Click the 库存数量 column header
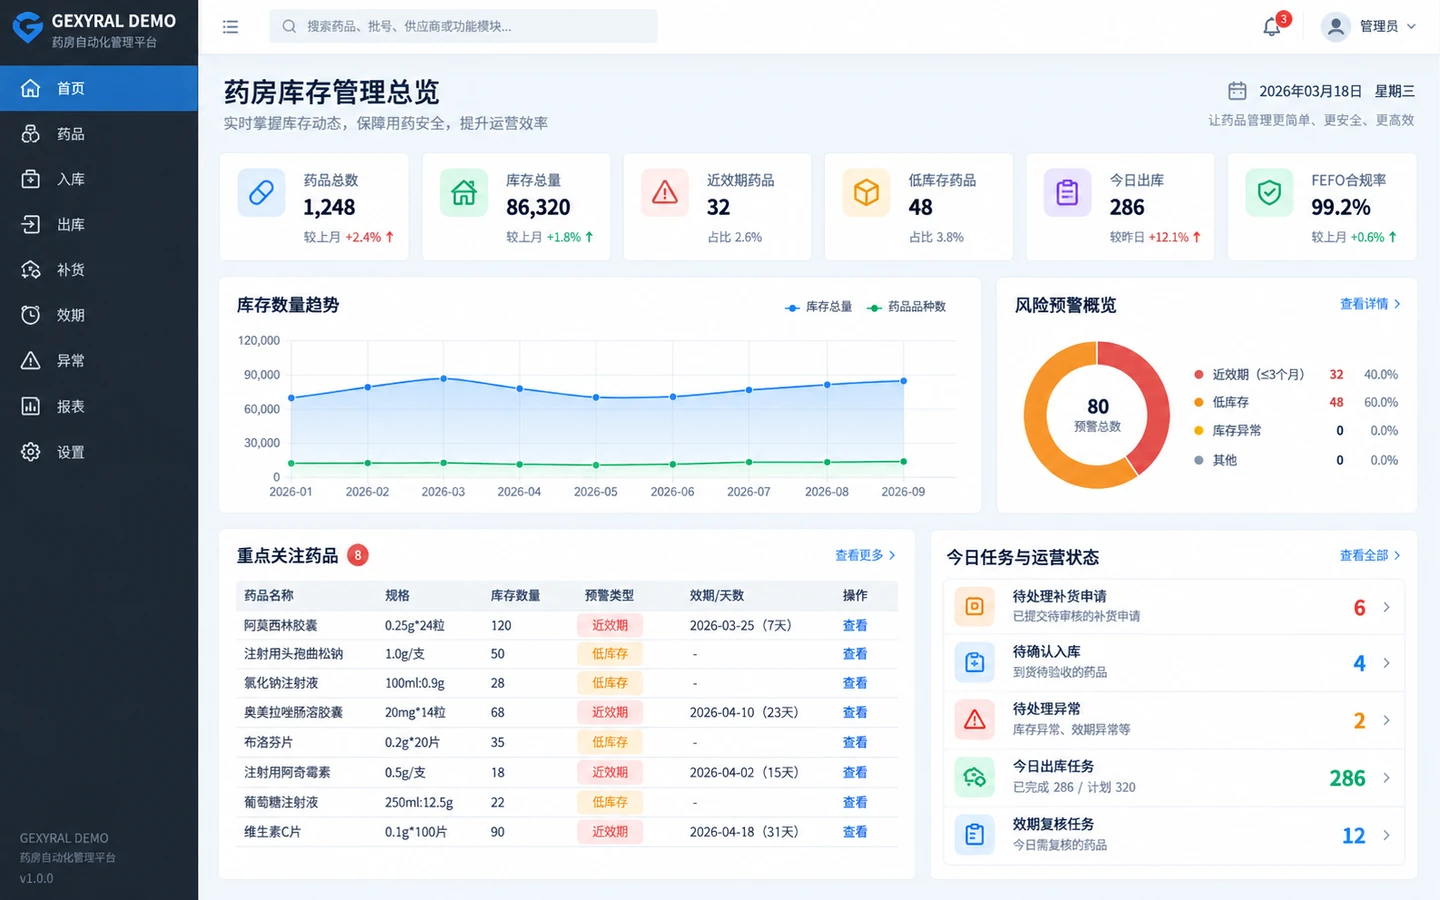Viewport: 1440px width, 900px height. tap(515, 595)
